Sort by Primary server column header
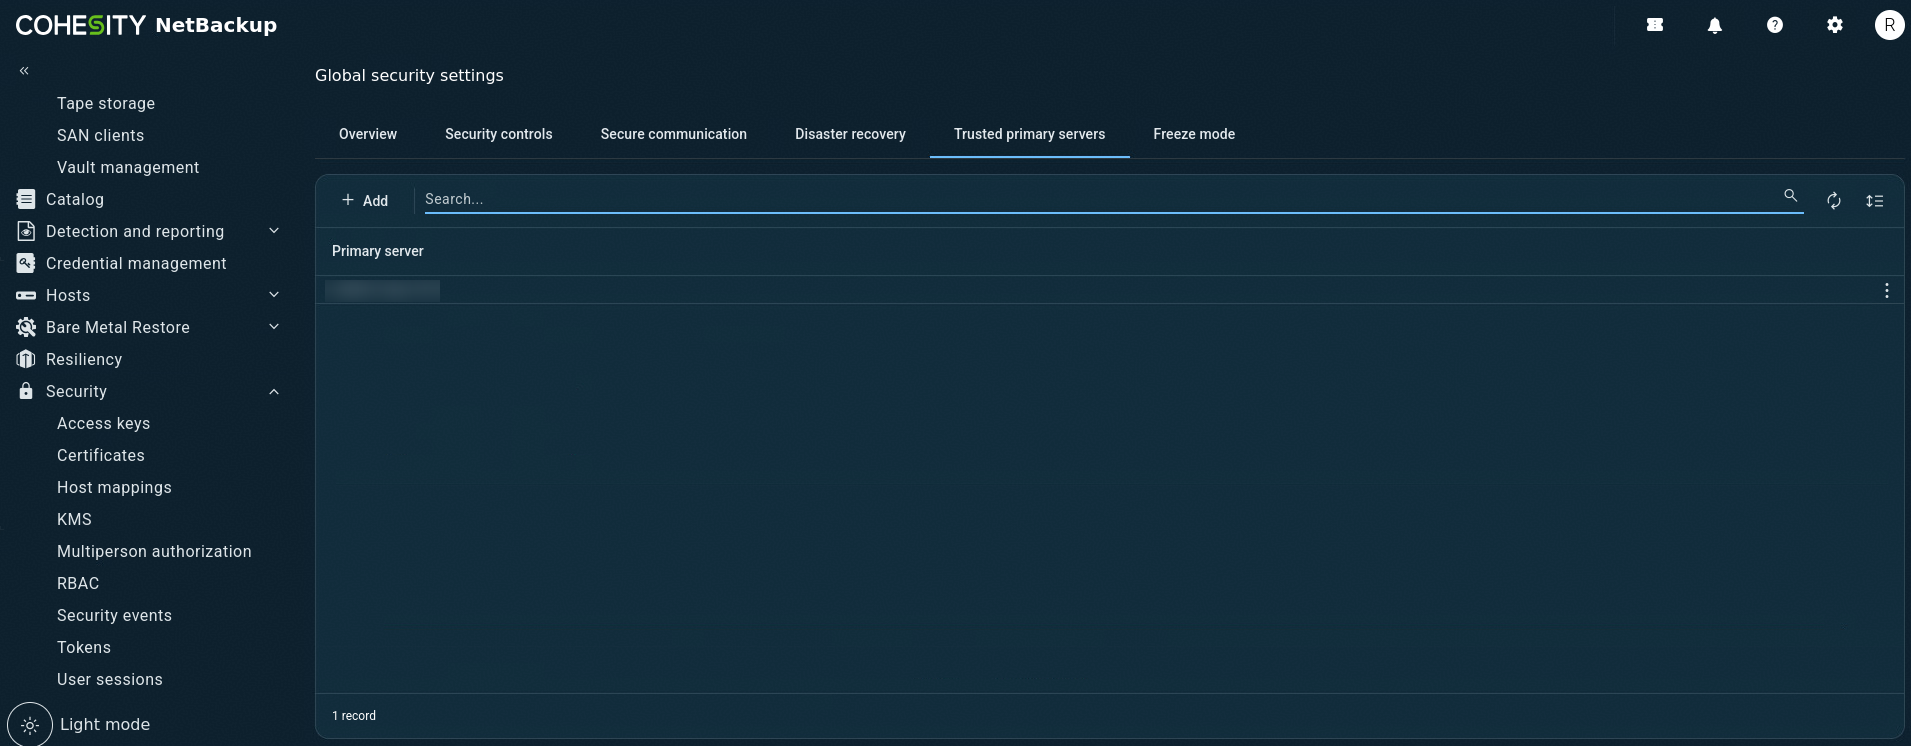This screenshot has width=1911, height=746. click(378, 251)
